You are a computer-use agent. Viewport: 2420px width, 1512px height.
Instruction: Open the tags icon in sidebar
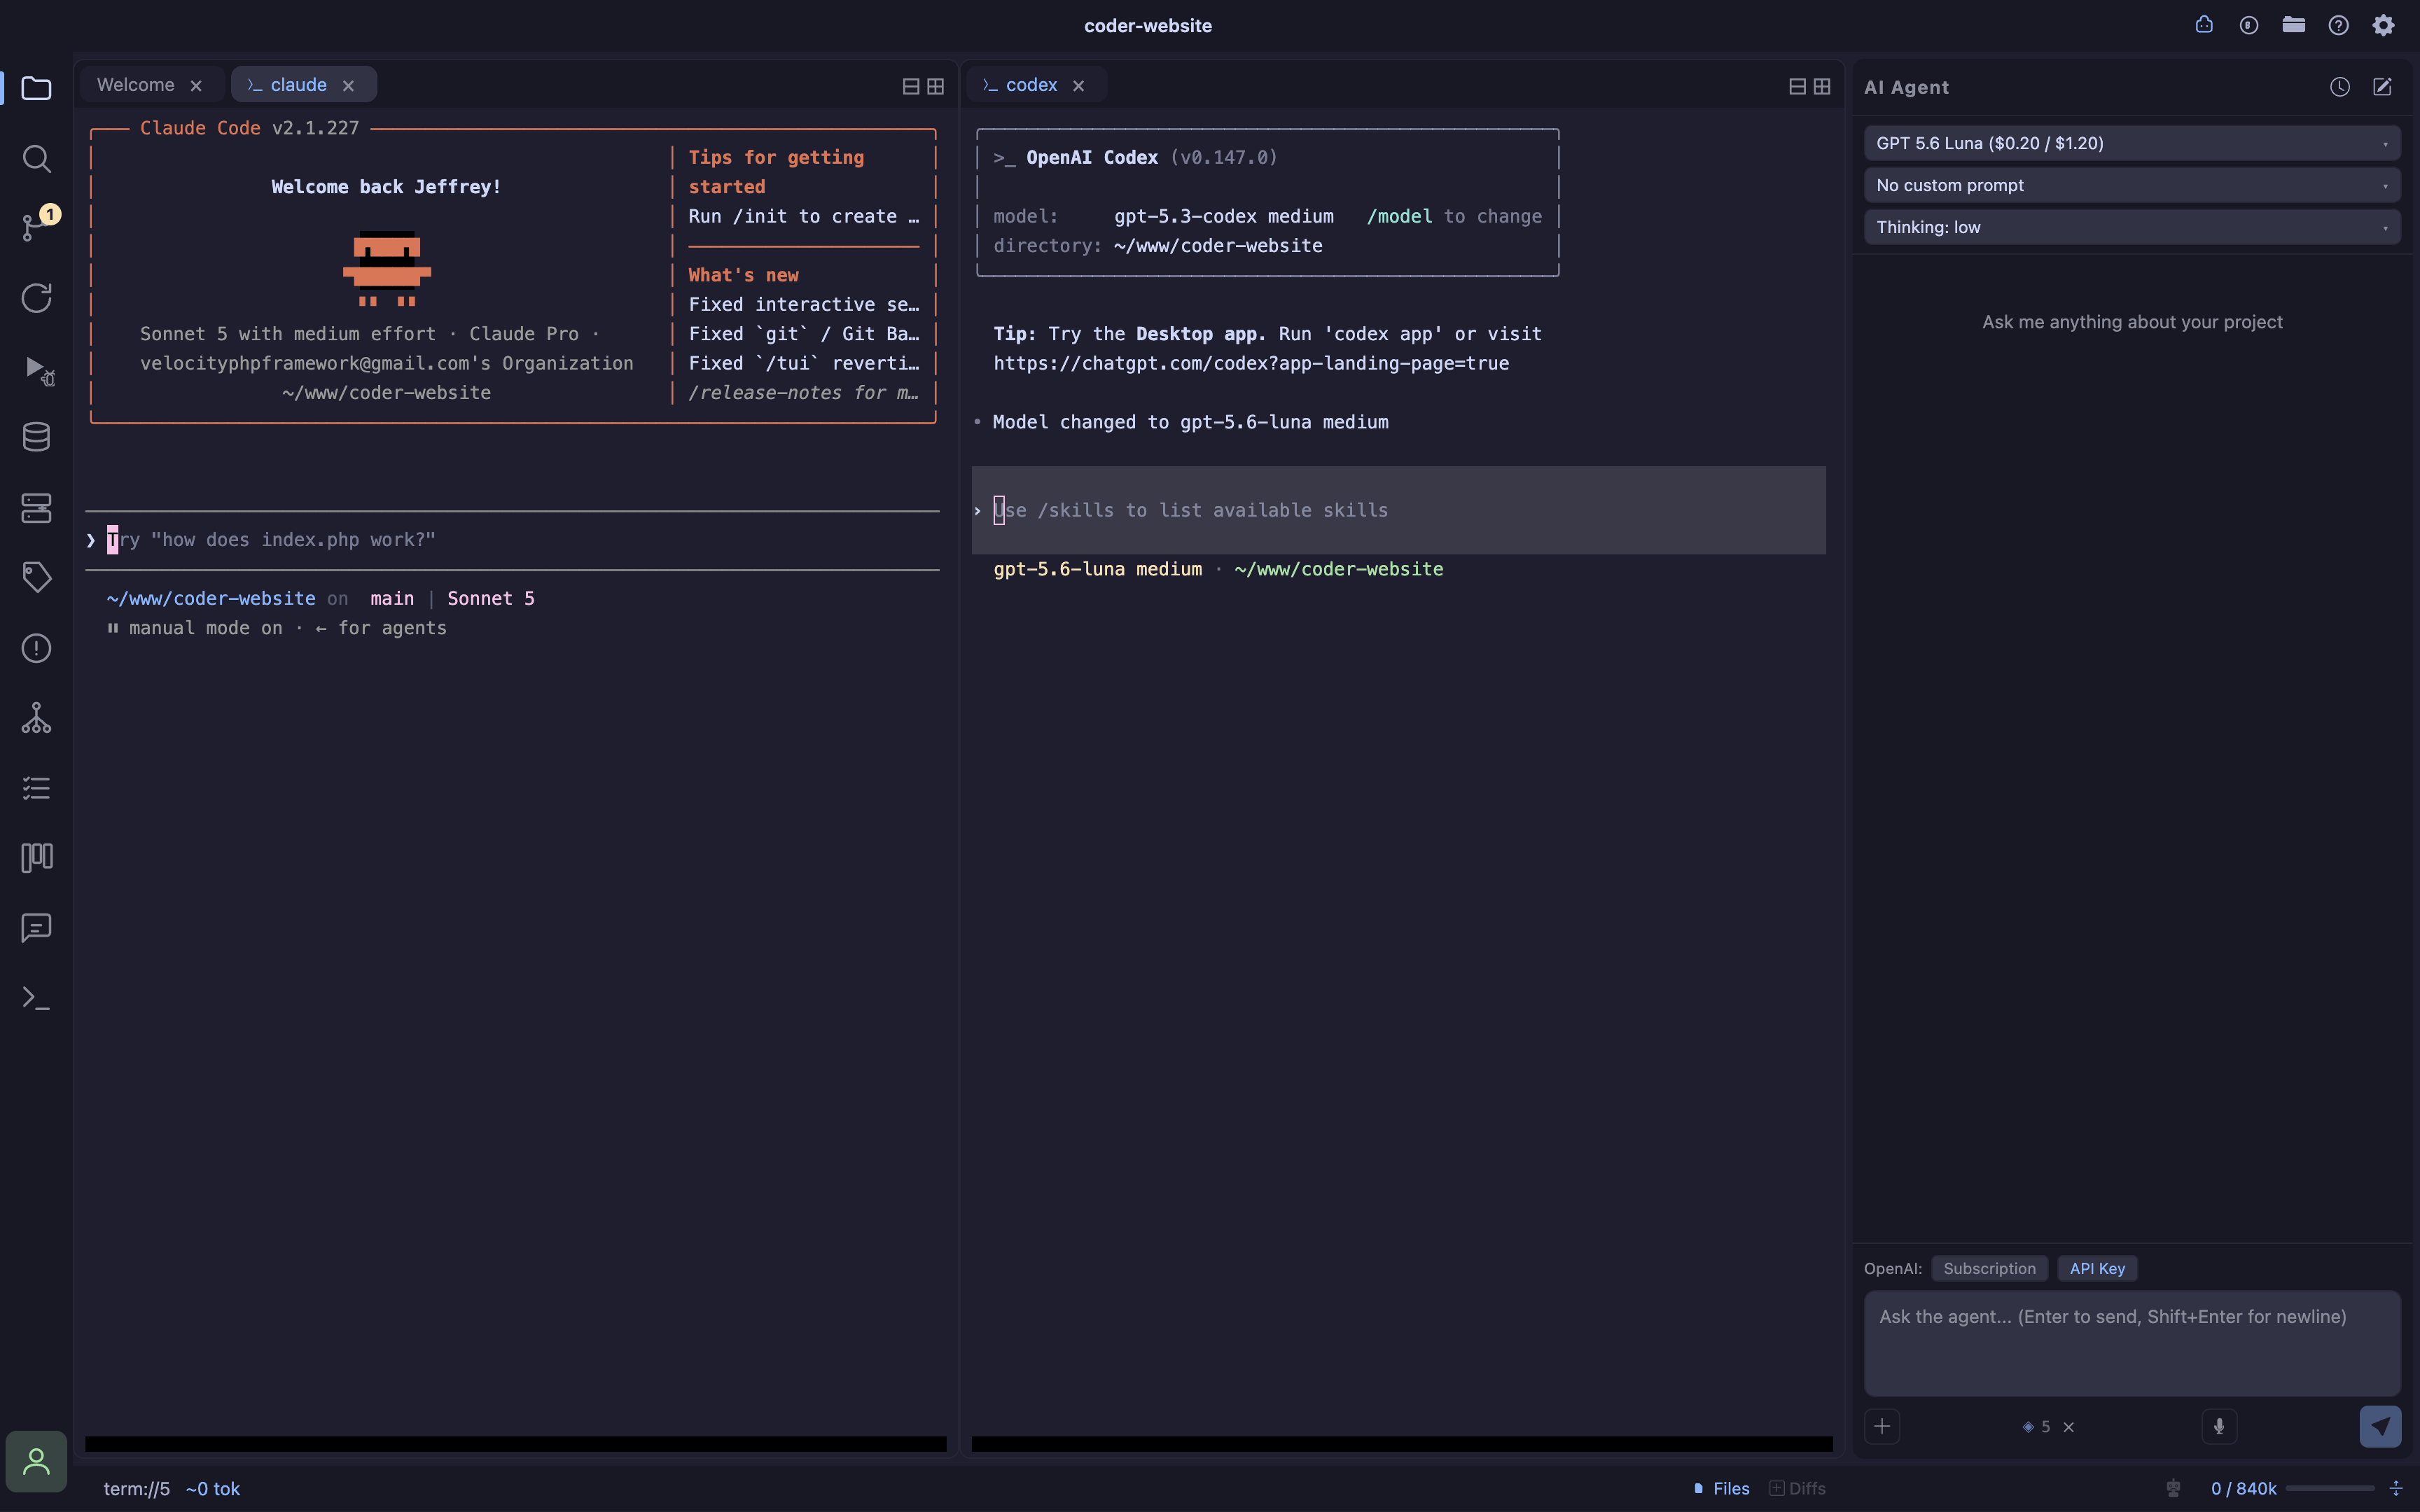coord(36,577)
